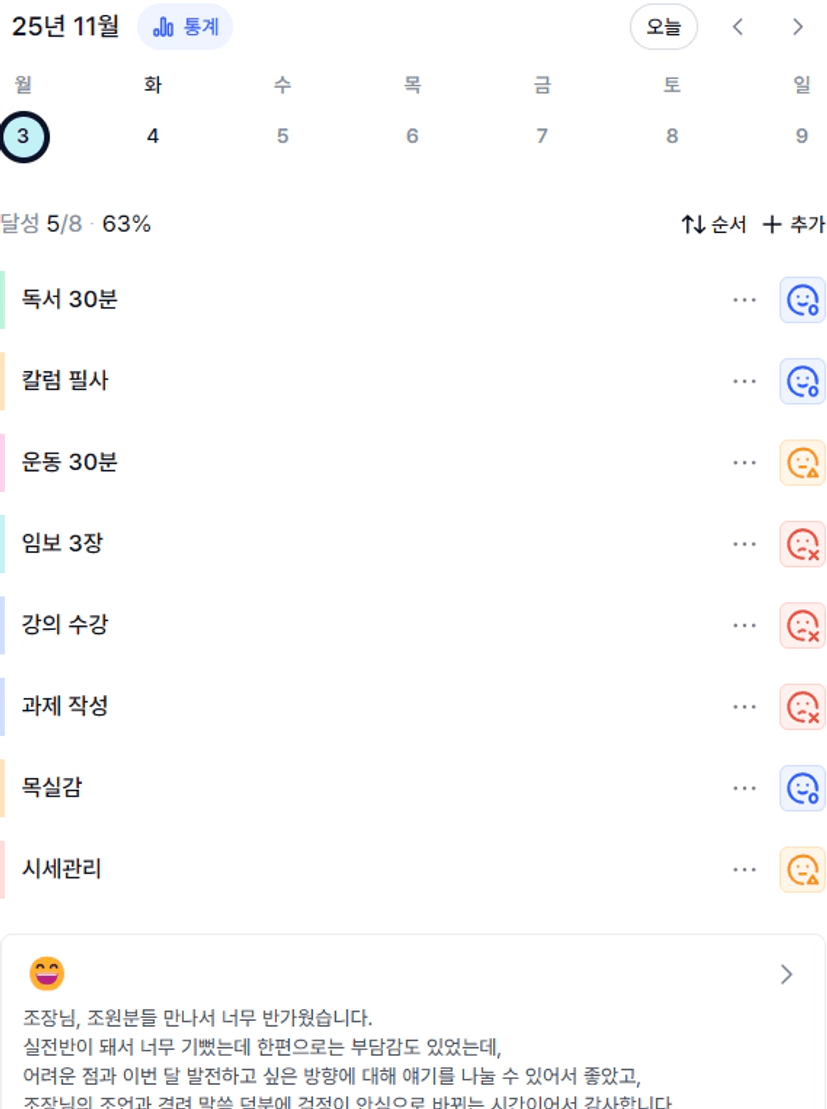
Task: Expand the diary note with chevron
Action: [x=787, y=974]
